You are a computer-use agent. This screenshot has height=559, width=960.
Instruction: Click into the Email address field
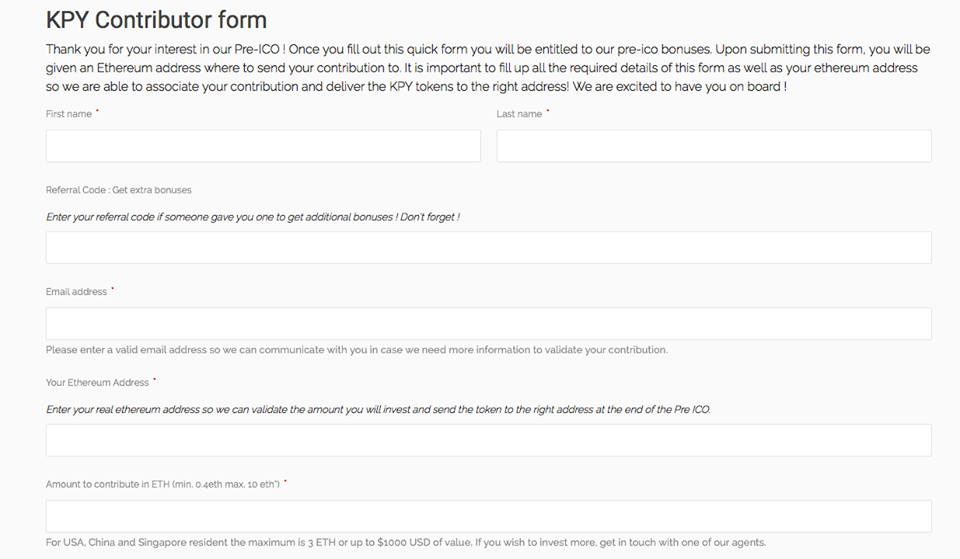pos(489,323)
